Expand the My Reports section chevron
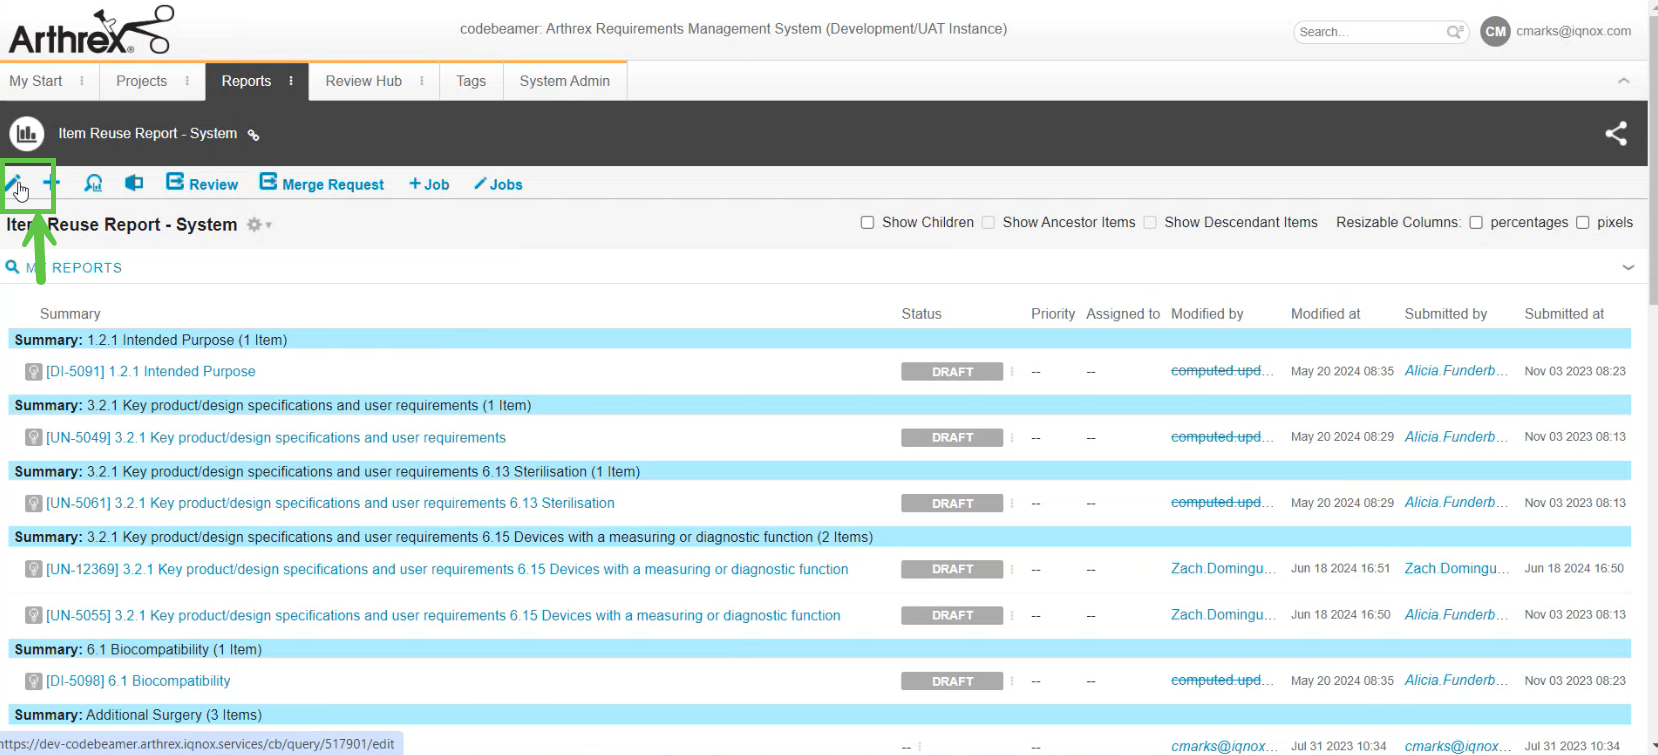1658x755 pixels. coord(1628,267)
